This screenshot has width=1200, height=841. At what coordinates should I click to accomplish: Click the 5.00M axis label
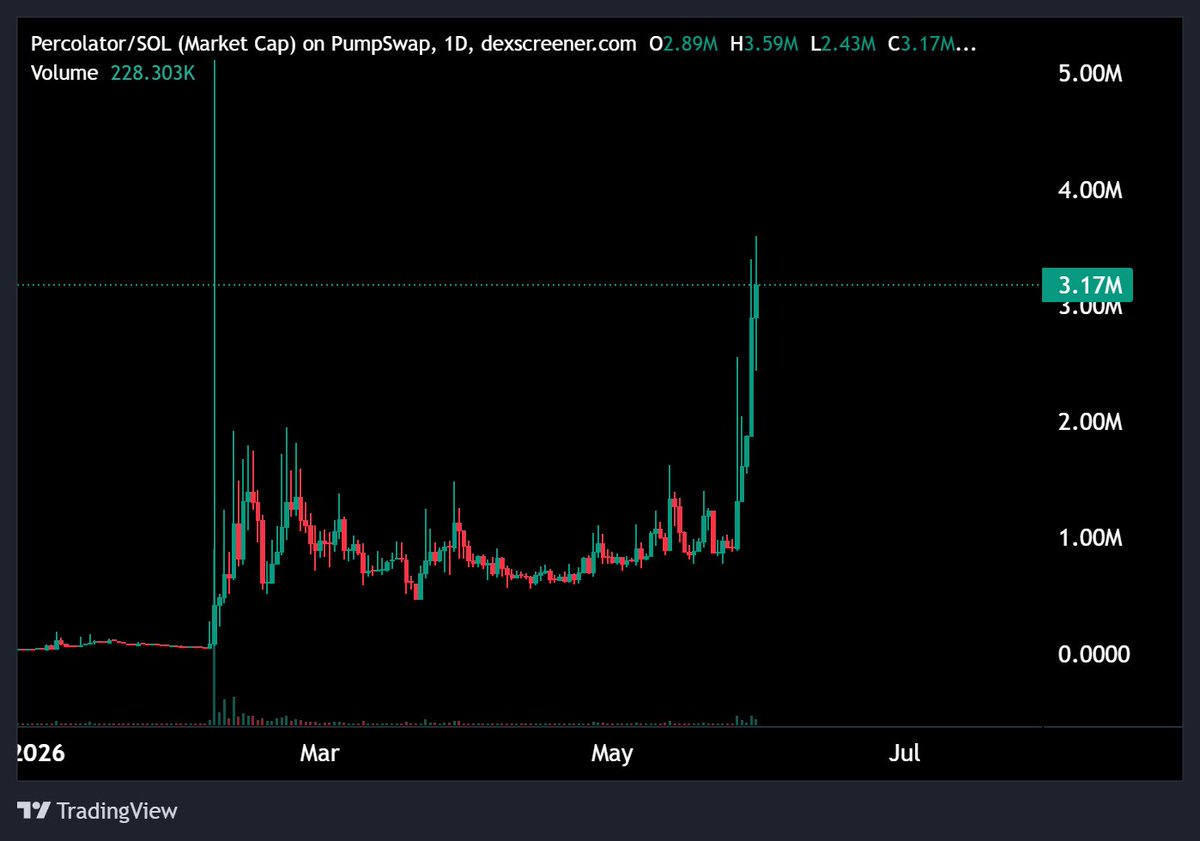point(1091,74)
